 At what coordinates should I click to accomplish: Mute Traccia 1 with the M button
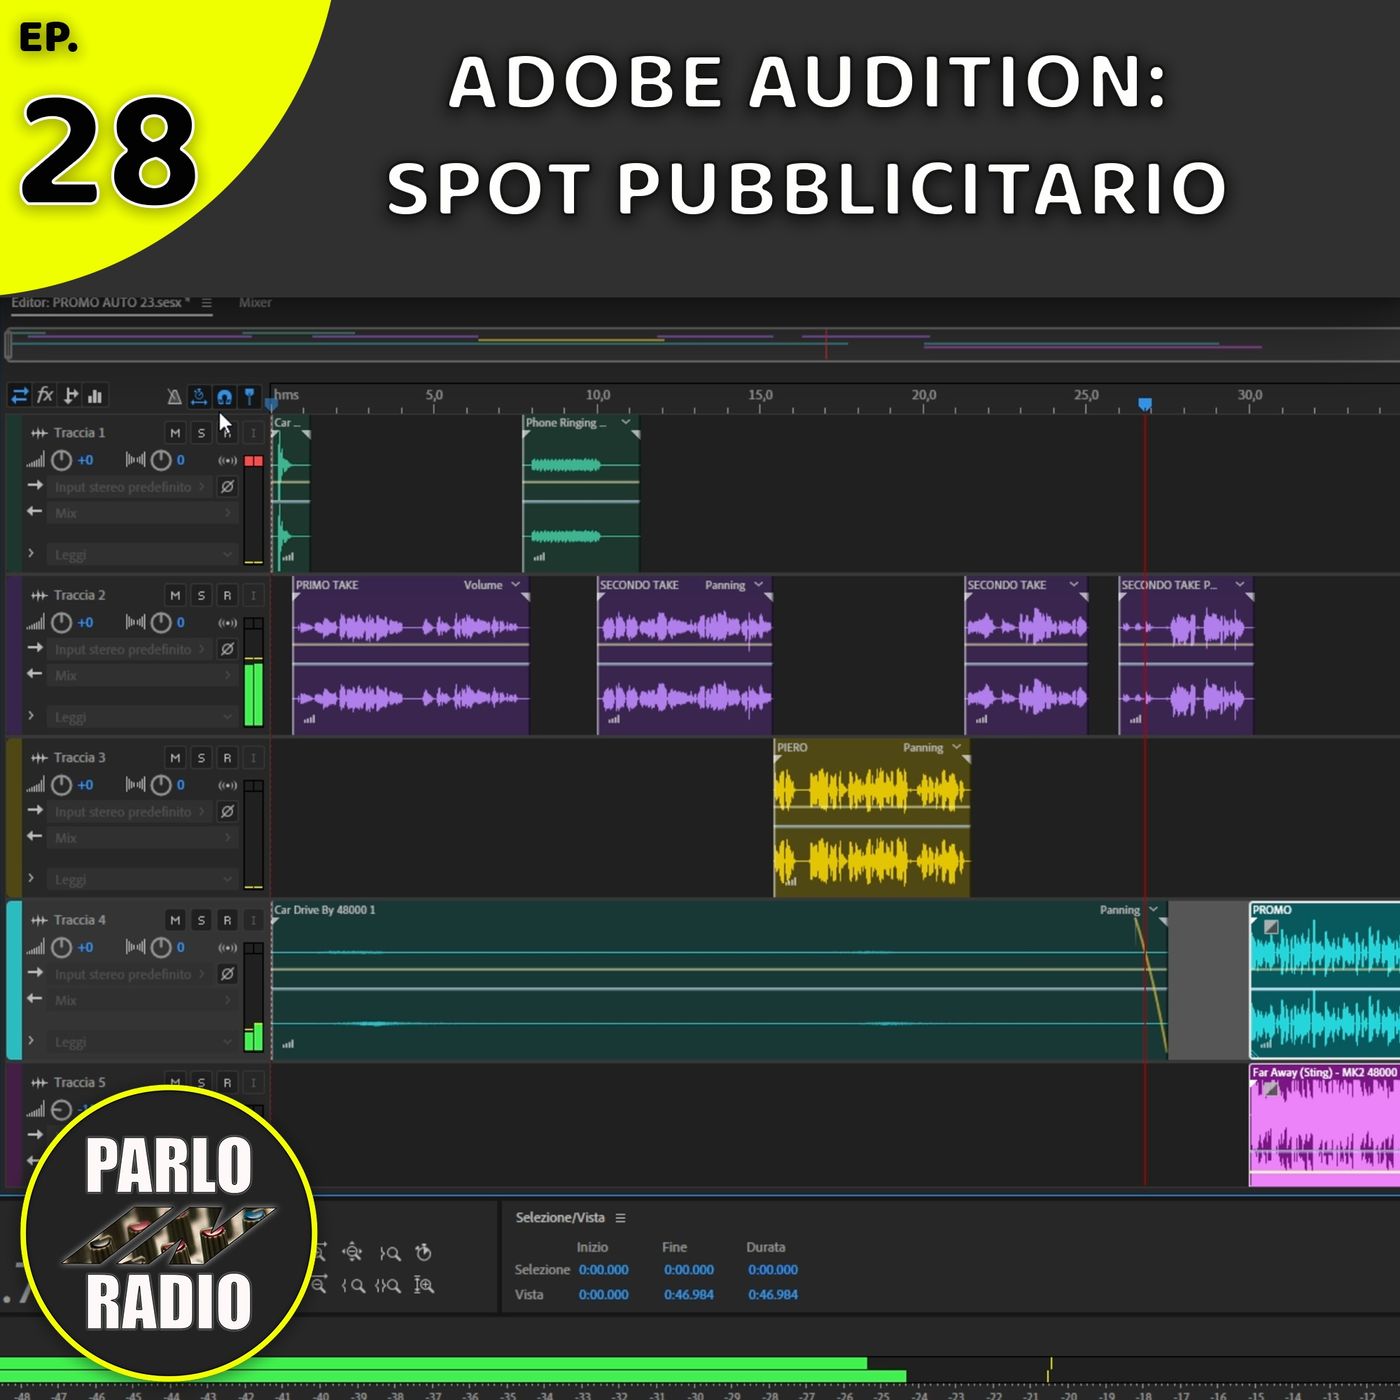coord(175,433)
